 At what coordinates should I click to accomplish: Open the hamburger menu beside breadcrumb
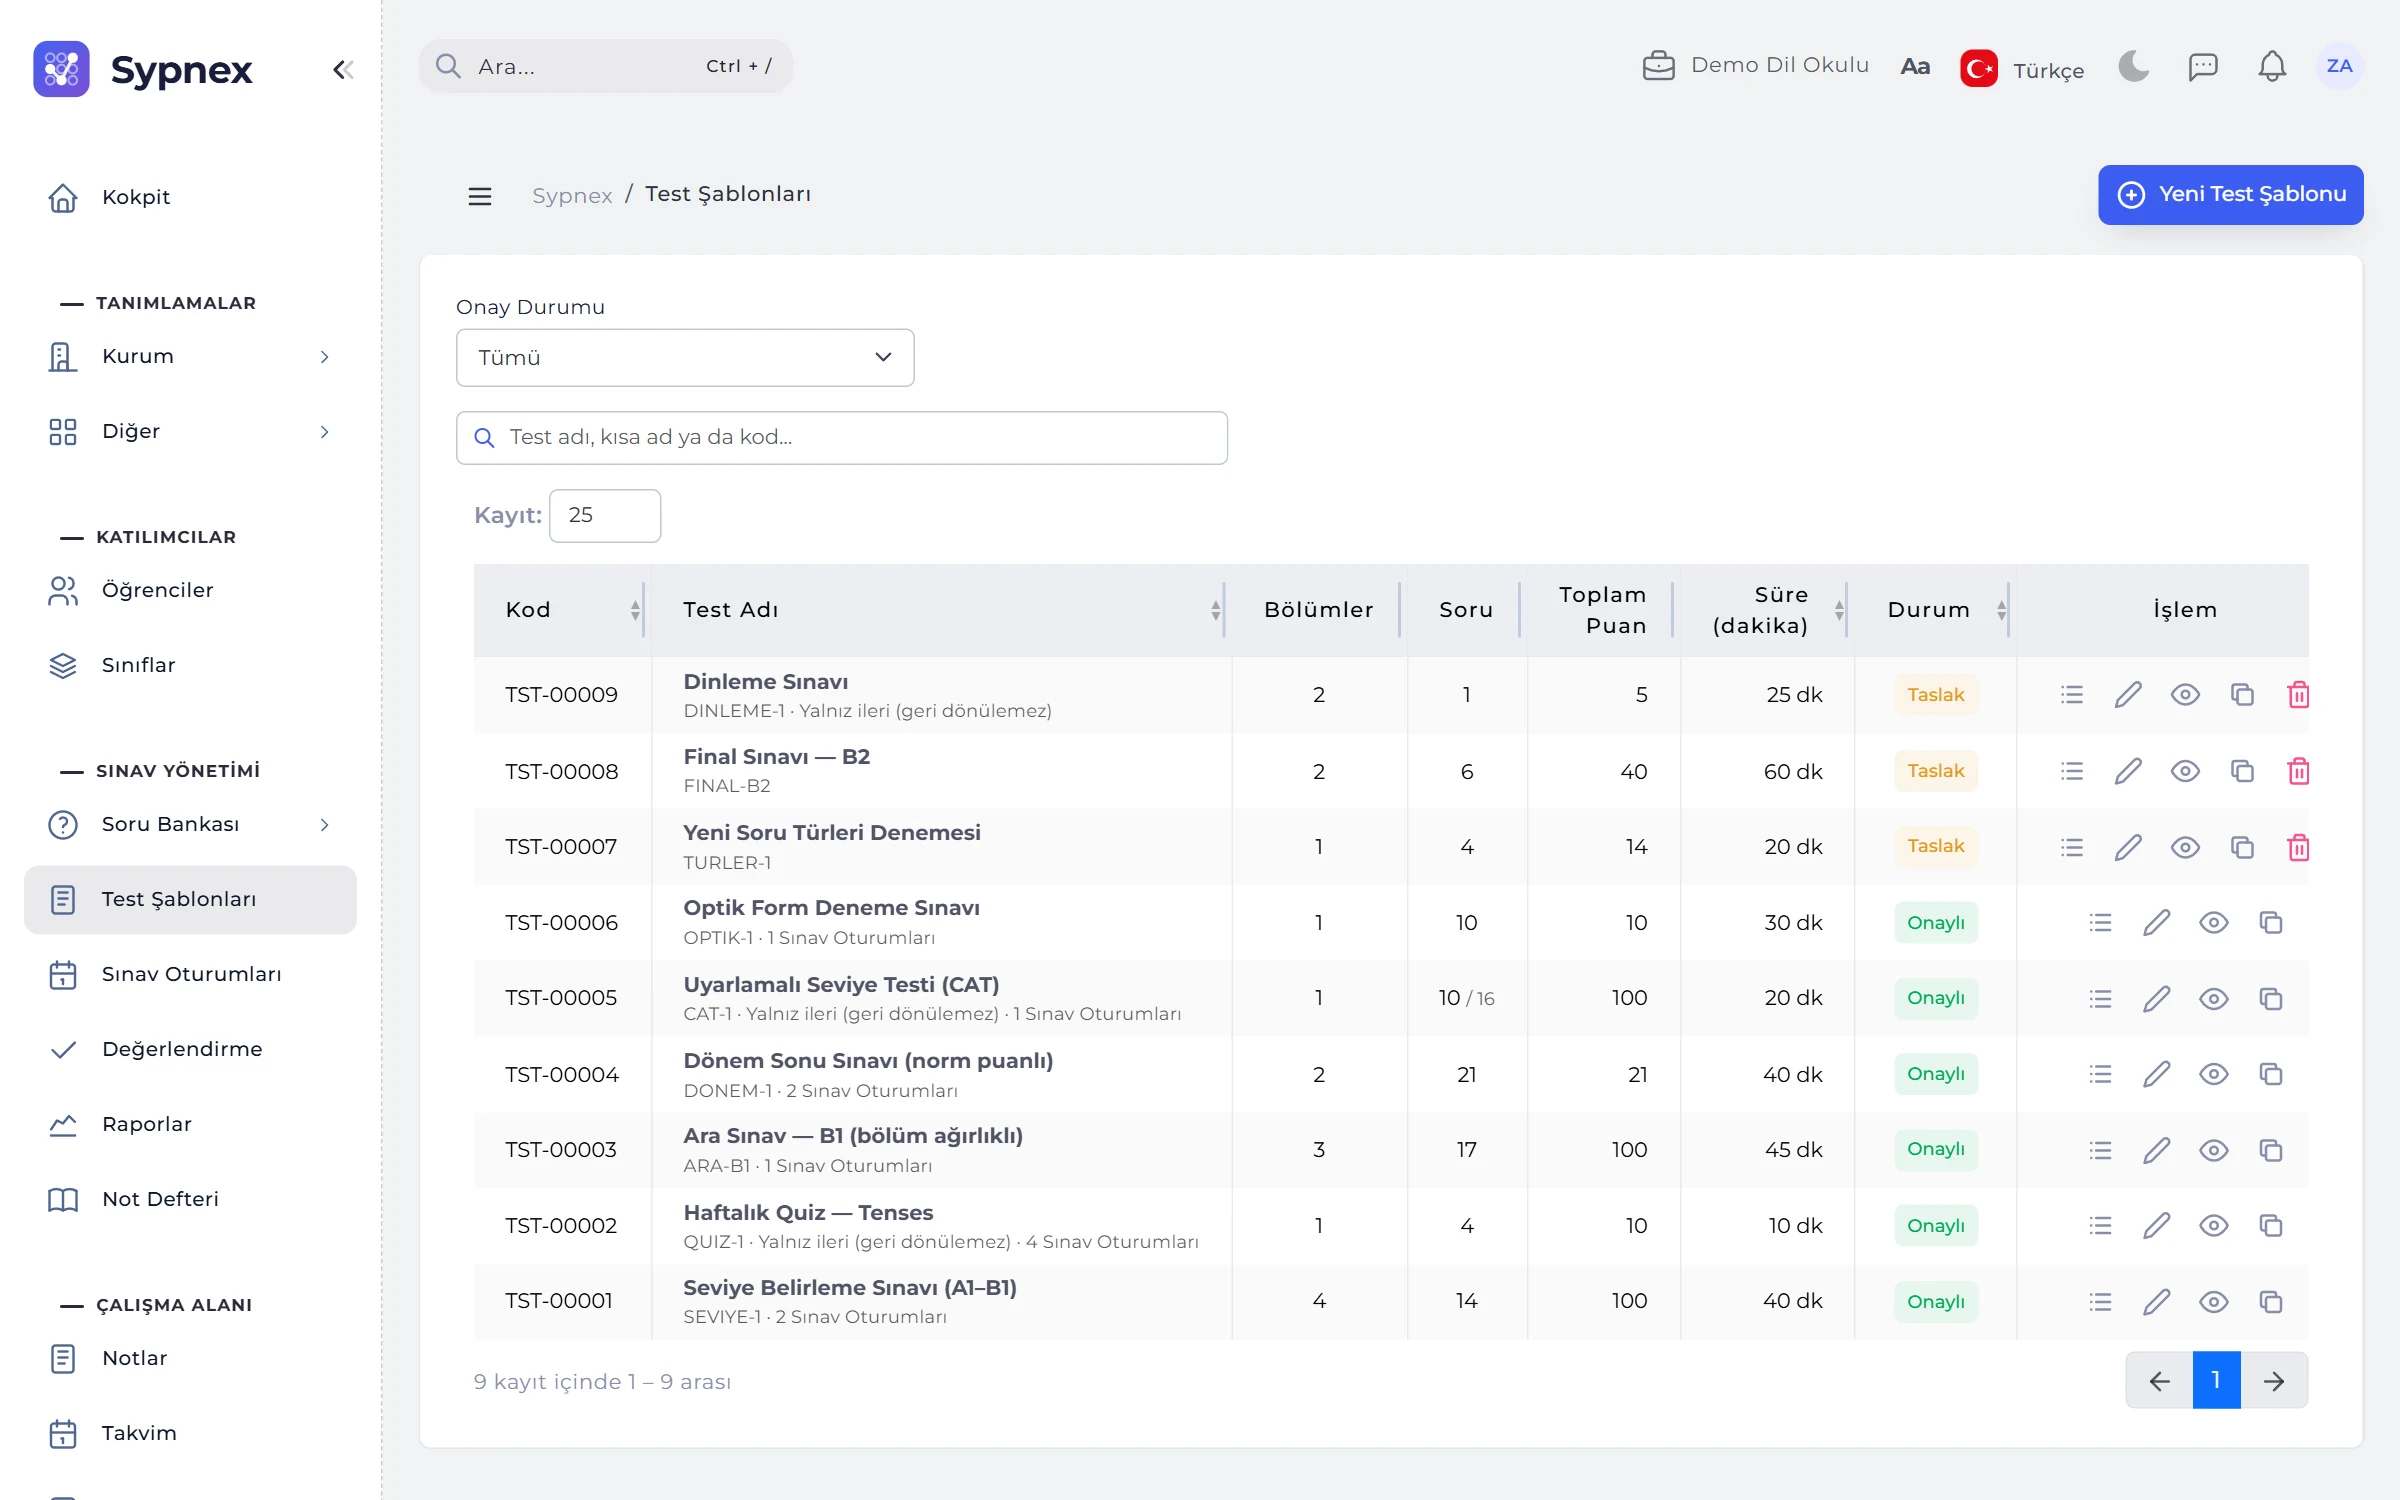pos(480,196)
